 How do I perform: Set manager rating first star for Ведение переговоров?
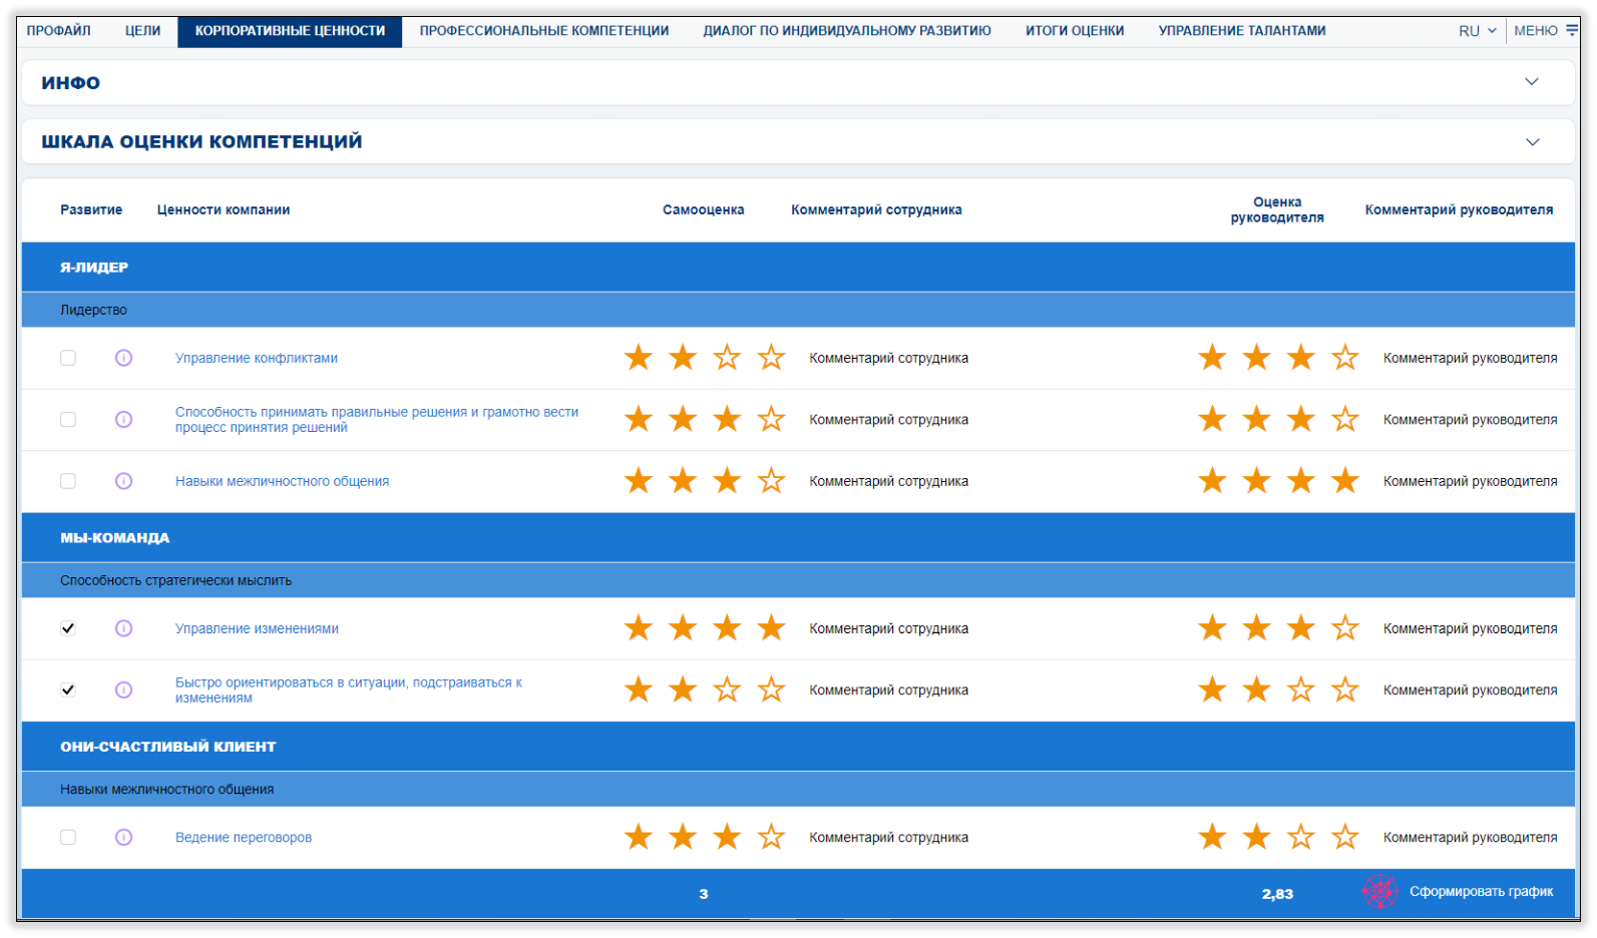pyautogui.click(x=1213, y=836)
